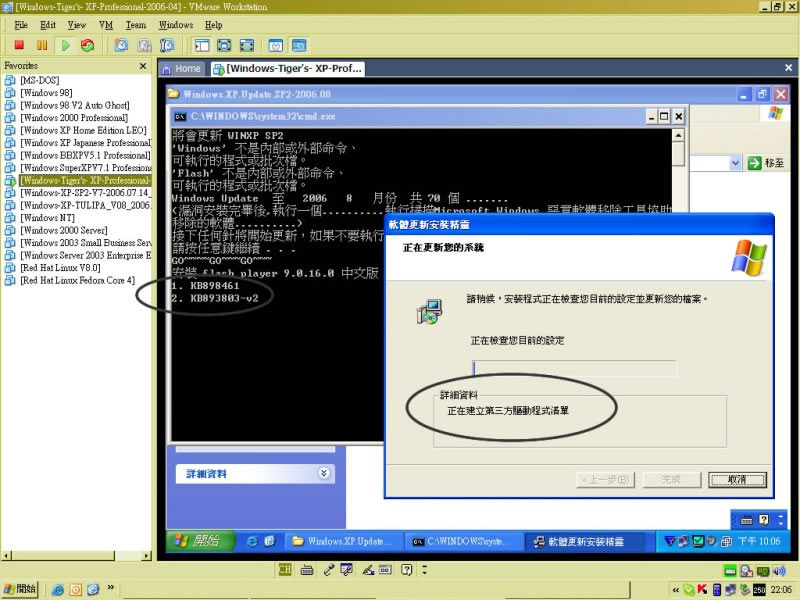Select [Windows SuperXPV7.1 Professional] favorite
This screenshot has height=600, width=800.
[78, 168]
